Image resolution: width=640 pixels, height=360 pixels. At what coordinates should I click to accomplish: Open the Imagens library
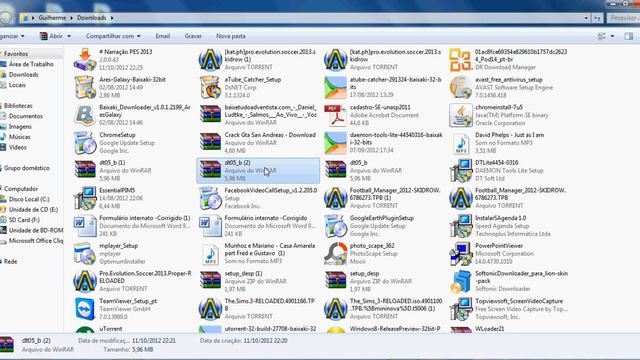point(20,127)
